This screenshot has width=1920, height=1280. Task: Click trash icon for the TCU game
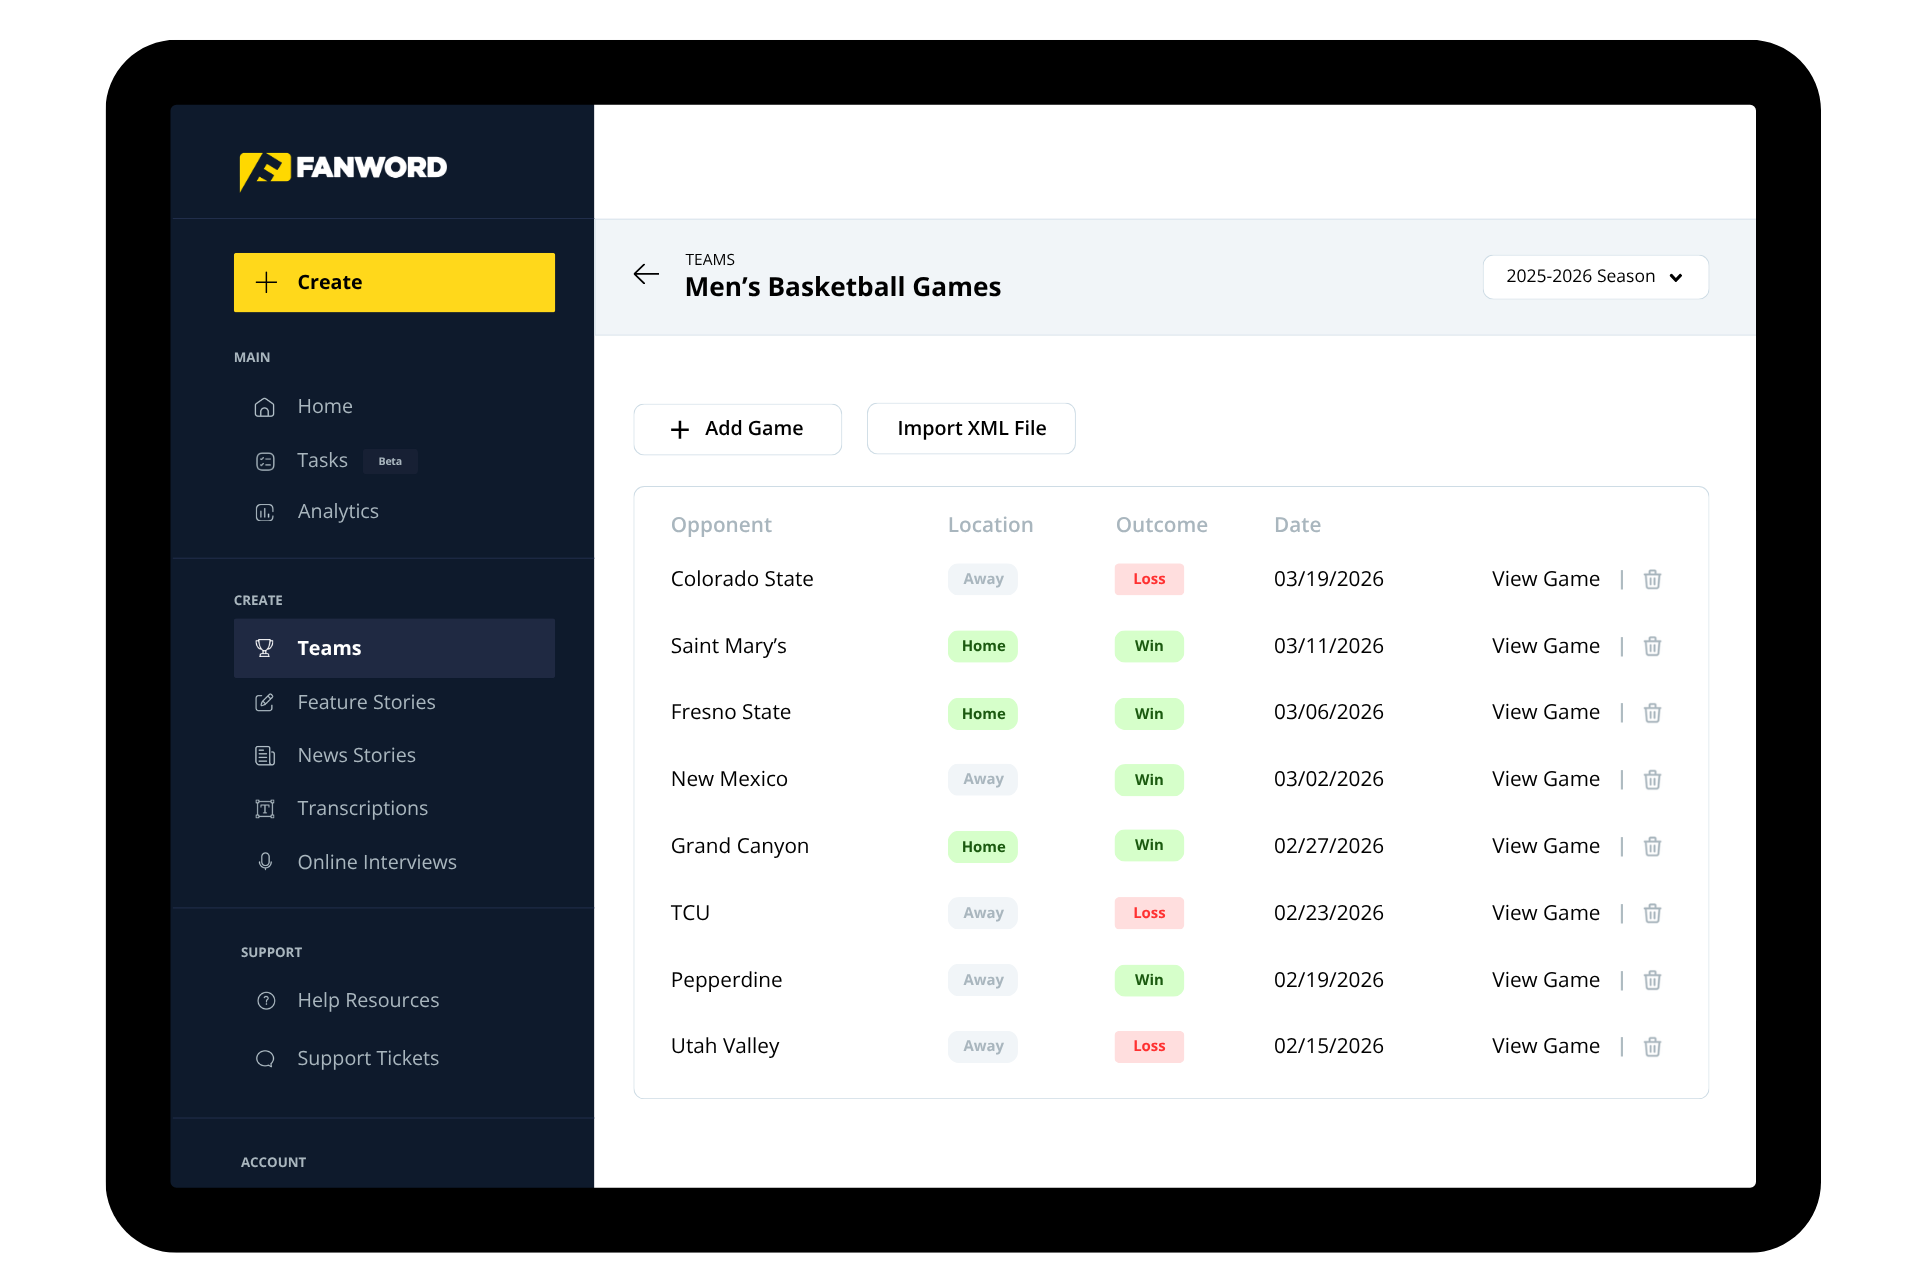pyautogui.click(x=1652, y=913)
